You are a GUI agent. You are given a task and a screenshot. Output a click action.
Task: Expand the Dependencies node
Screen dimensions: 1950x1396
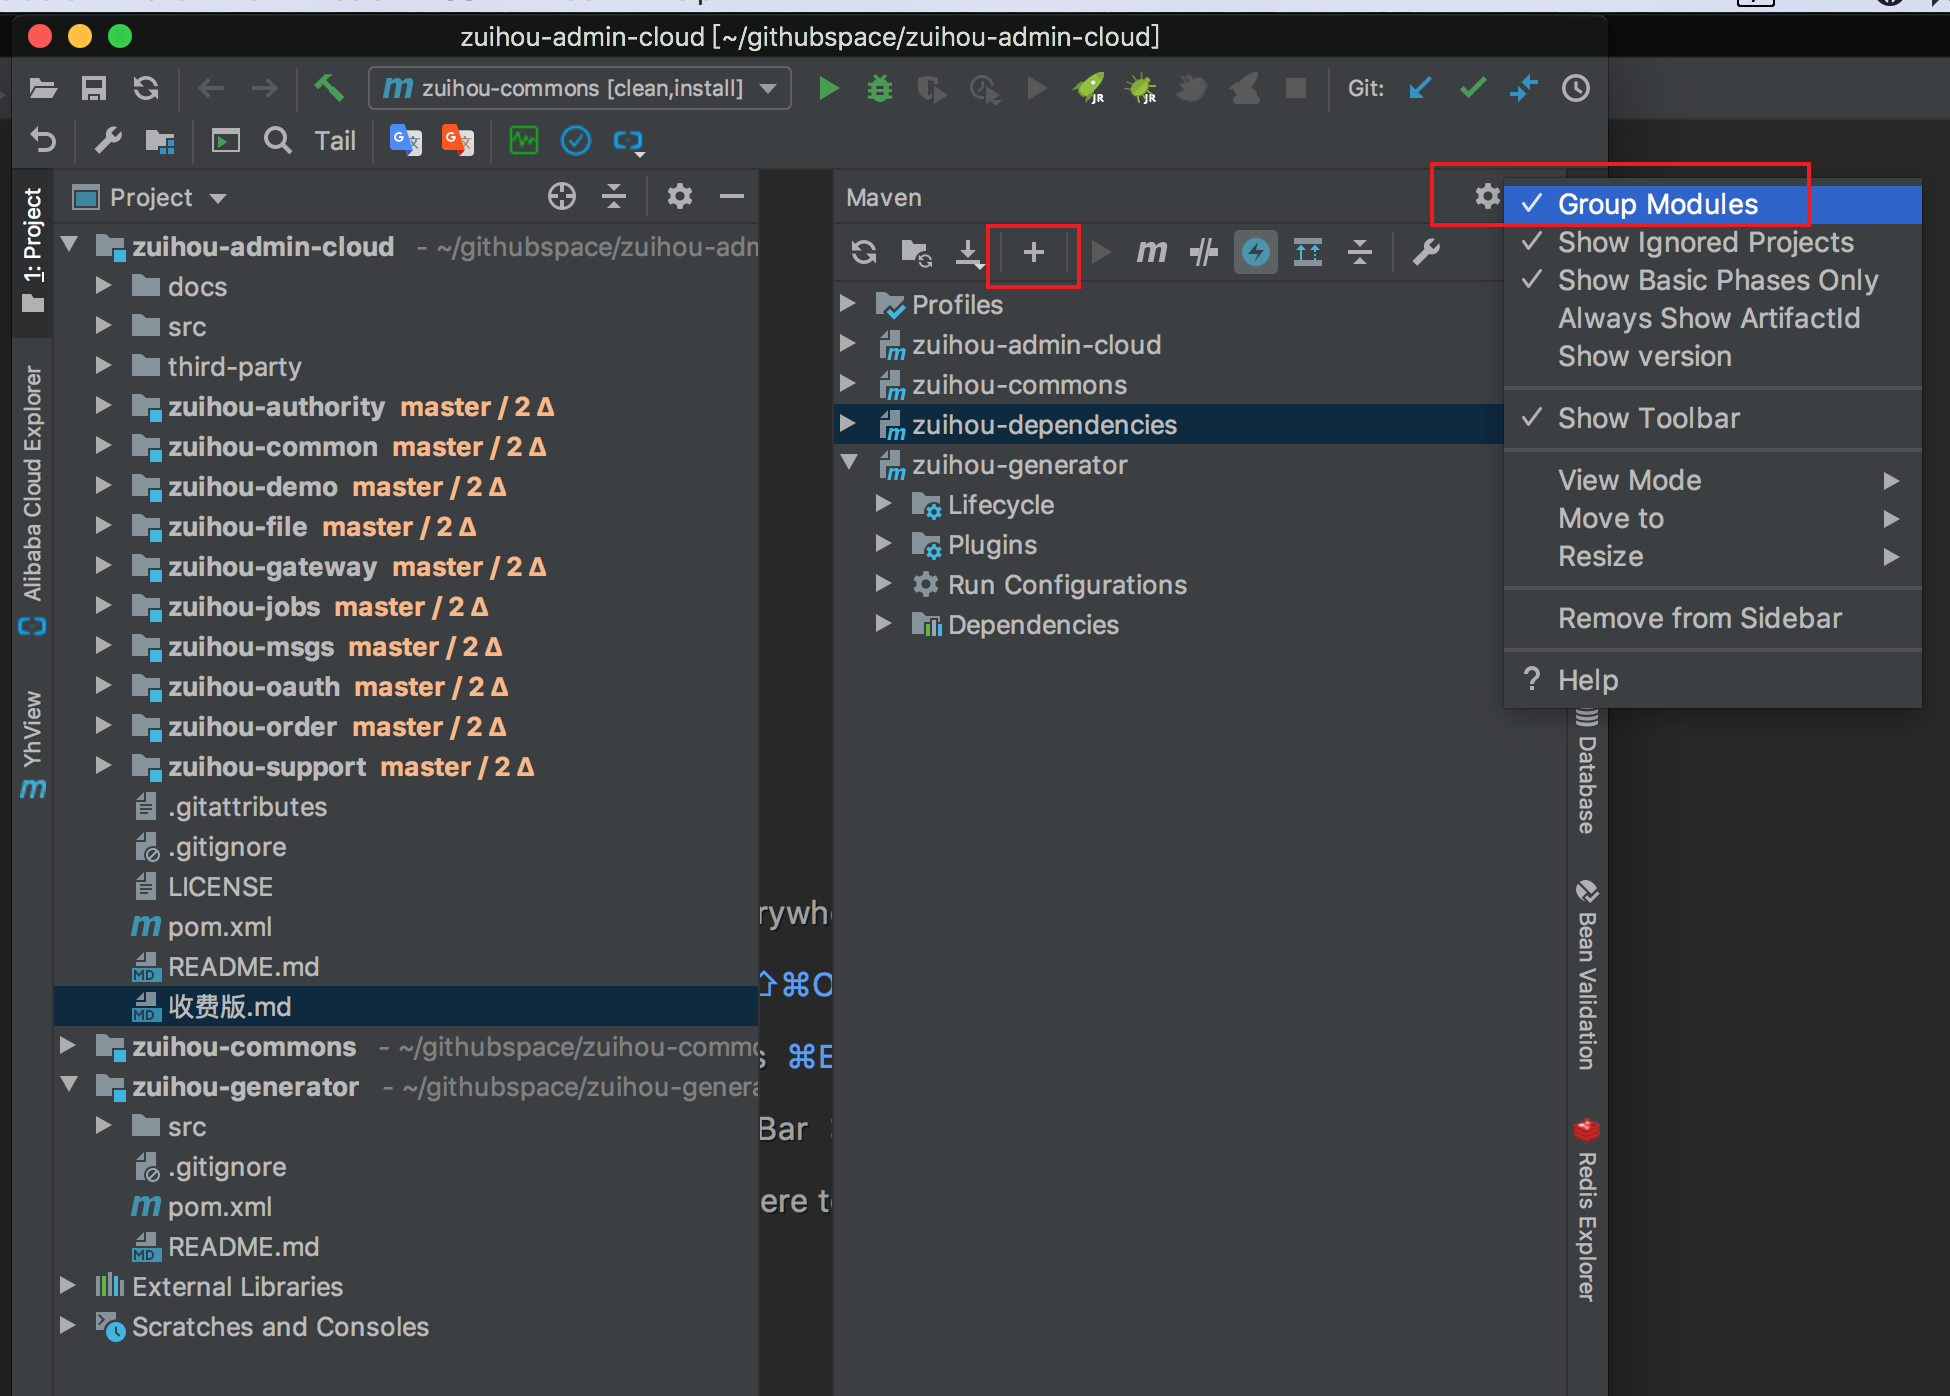884,623
